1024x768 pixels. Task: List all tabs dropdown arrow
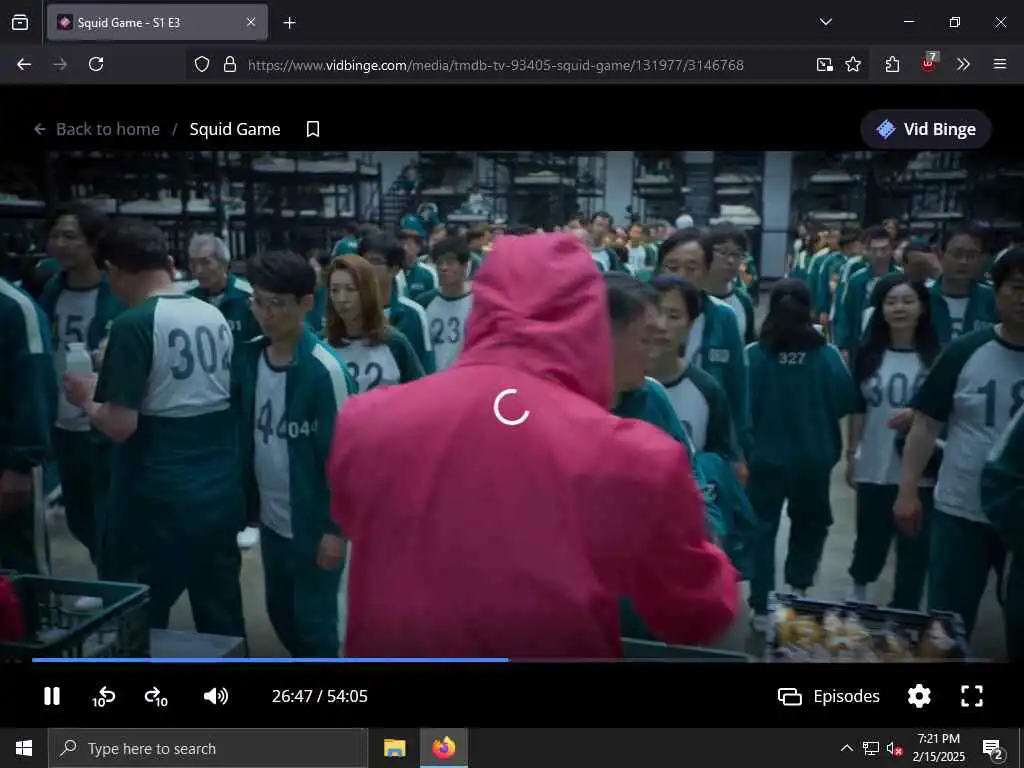coord(825,22)
